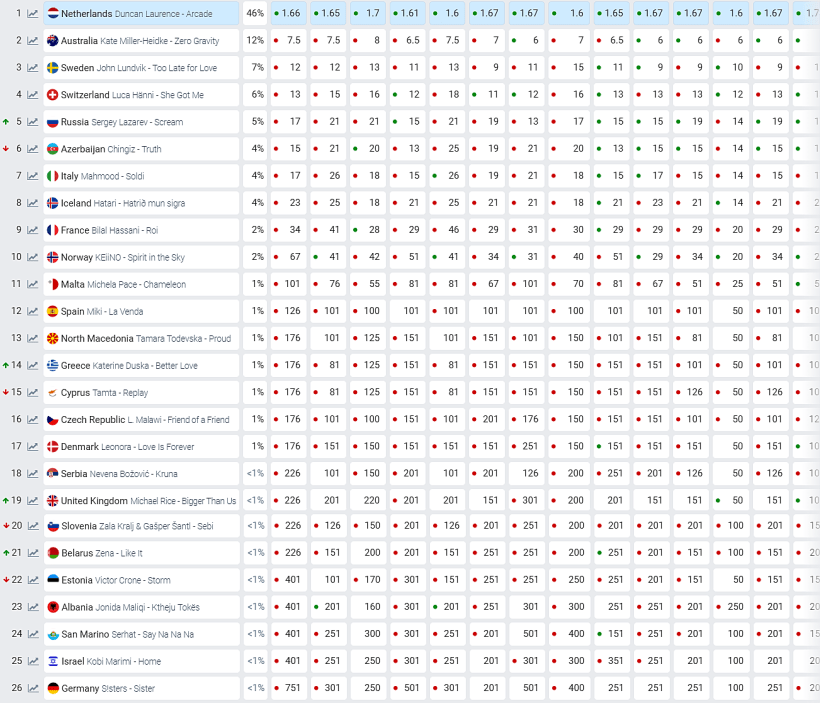Open San Marino Serhat - Say Na Na Na
820x703 pixels.
(x=141, y=634)
